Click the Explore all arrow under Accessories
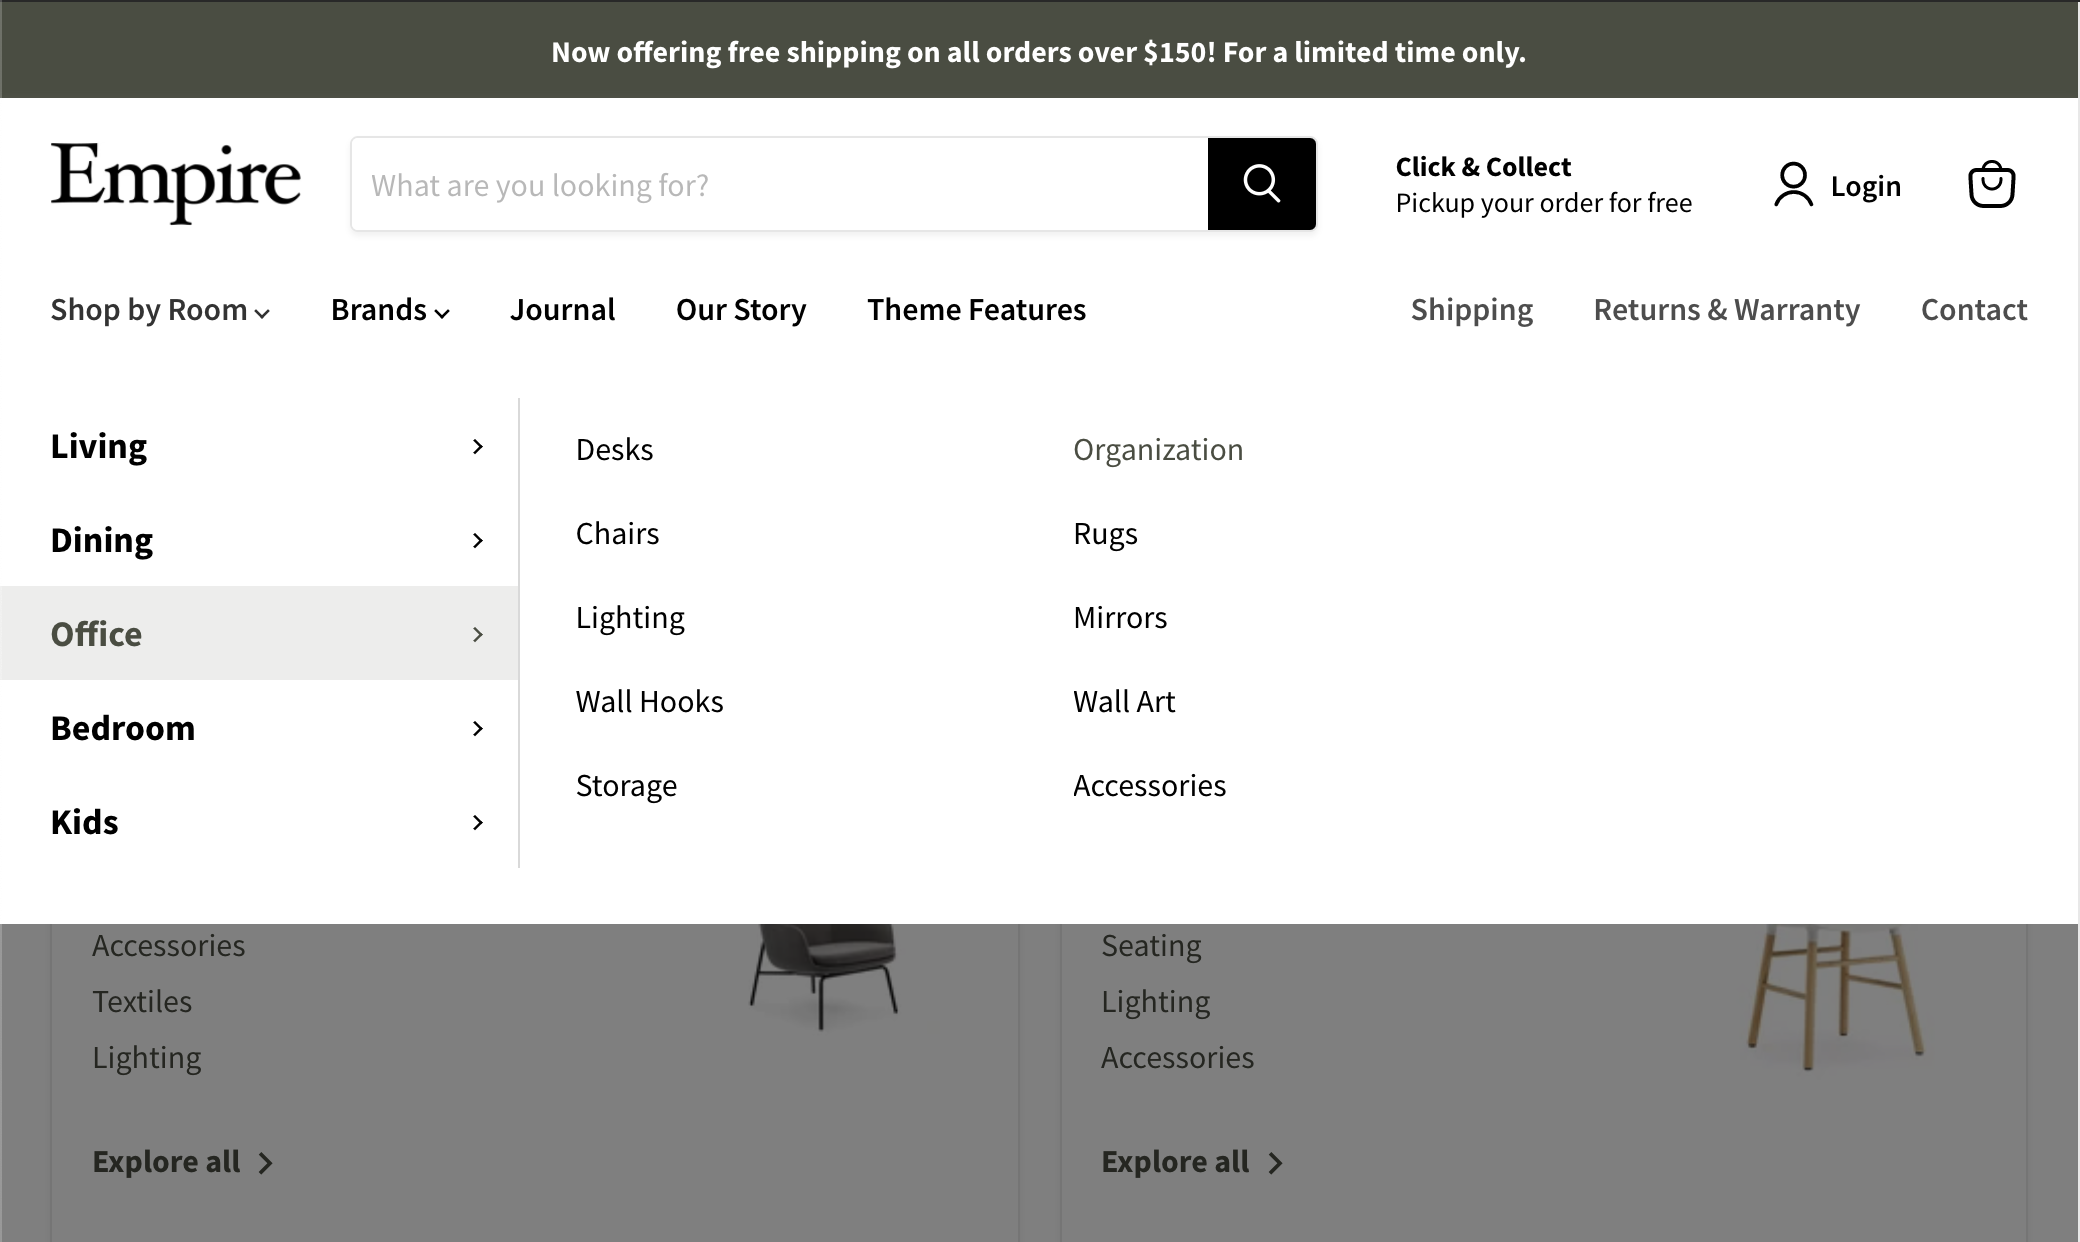 pyautogui.click(x=1275, y=1161)
